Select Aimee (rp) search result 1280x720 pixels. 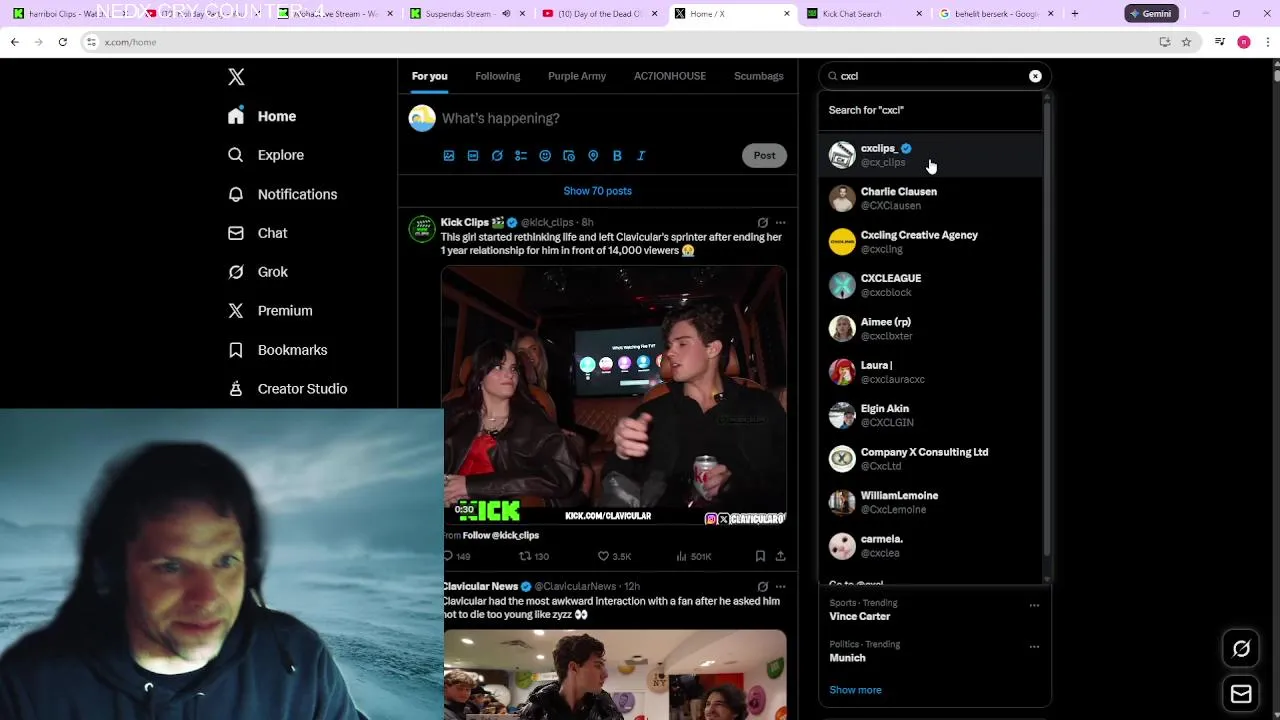click(x=931, y=329)
